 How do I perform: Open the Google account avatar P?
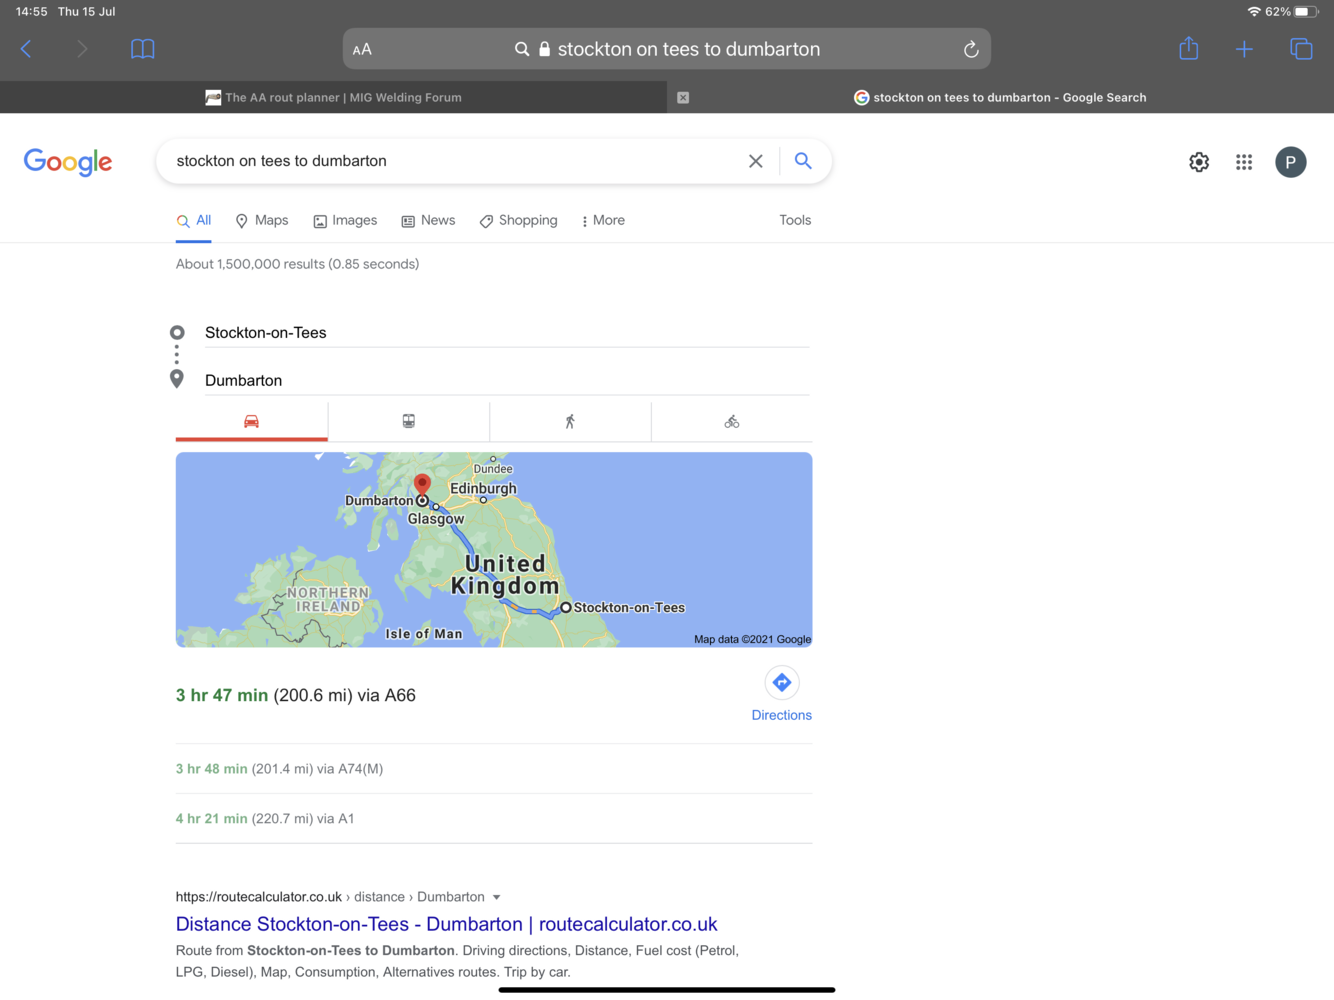pos(1291,162)
